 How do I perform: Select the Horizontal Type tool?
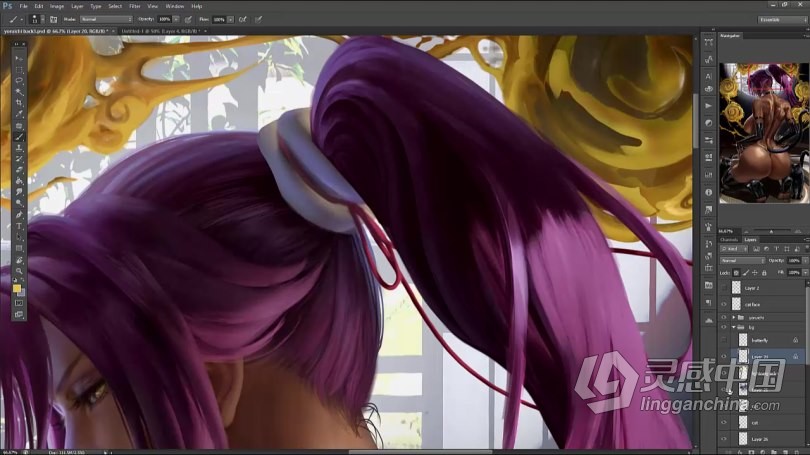(x=19, y=226)
